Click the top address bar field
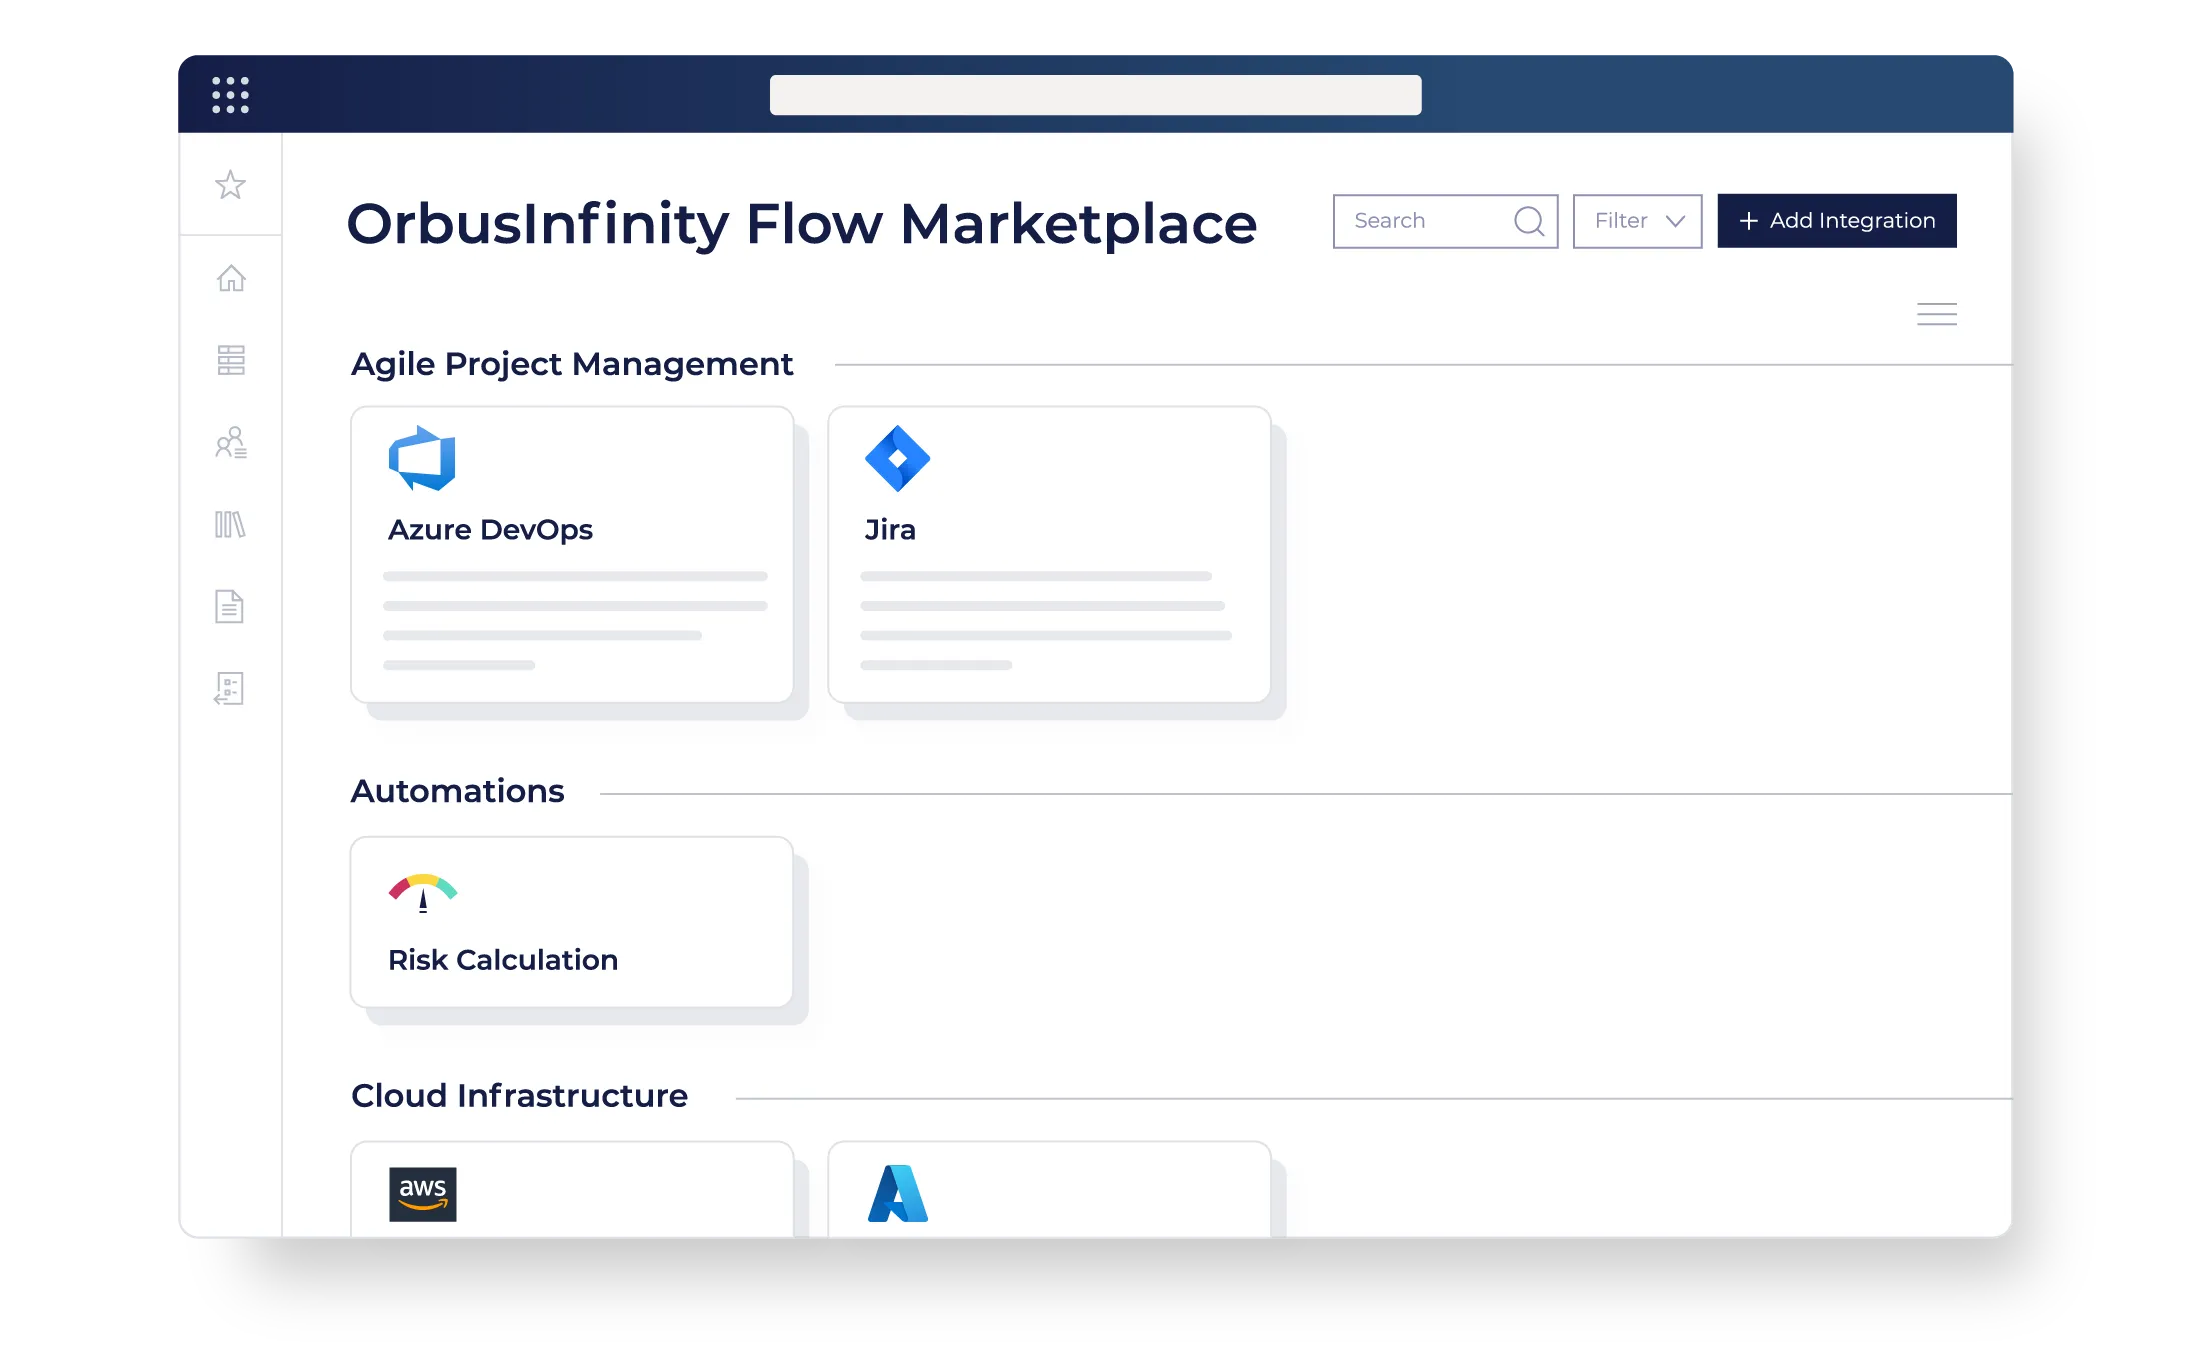 click(1095, 95)
